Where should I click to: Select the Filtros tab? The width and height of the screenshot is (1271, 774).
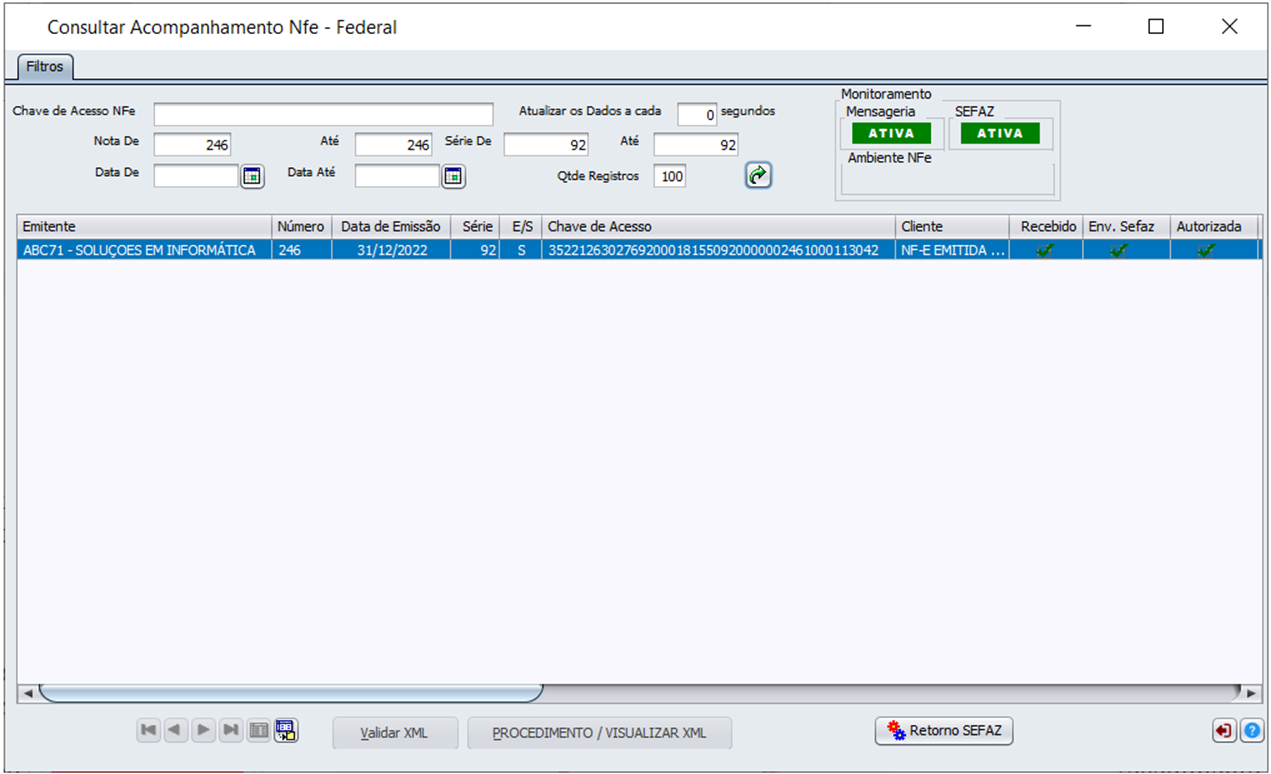click(45, 67)
